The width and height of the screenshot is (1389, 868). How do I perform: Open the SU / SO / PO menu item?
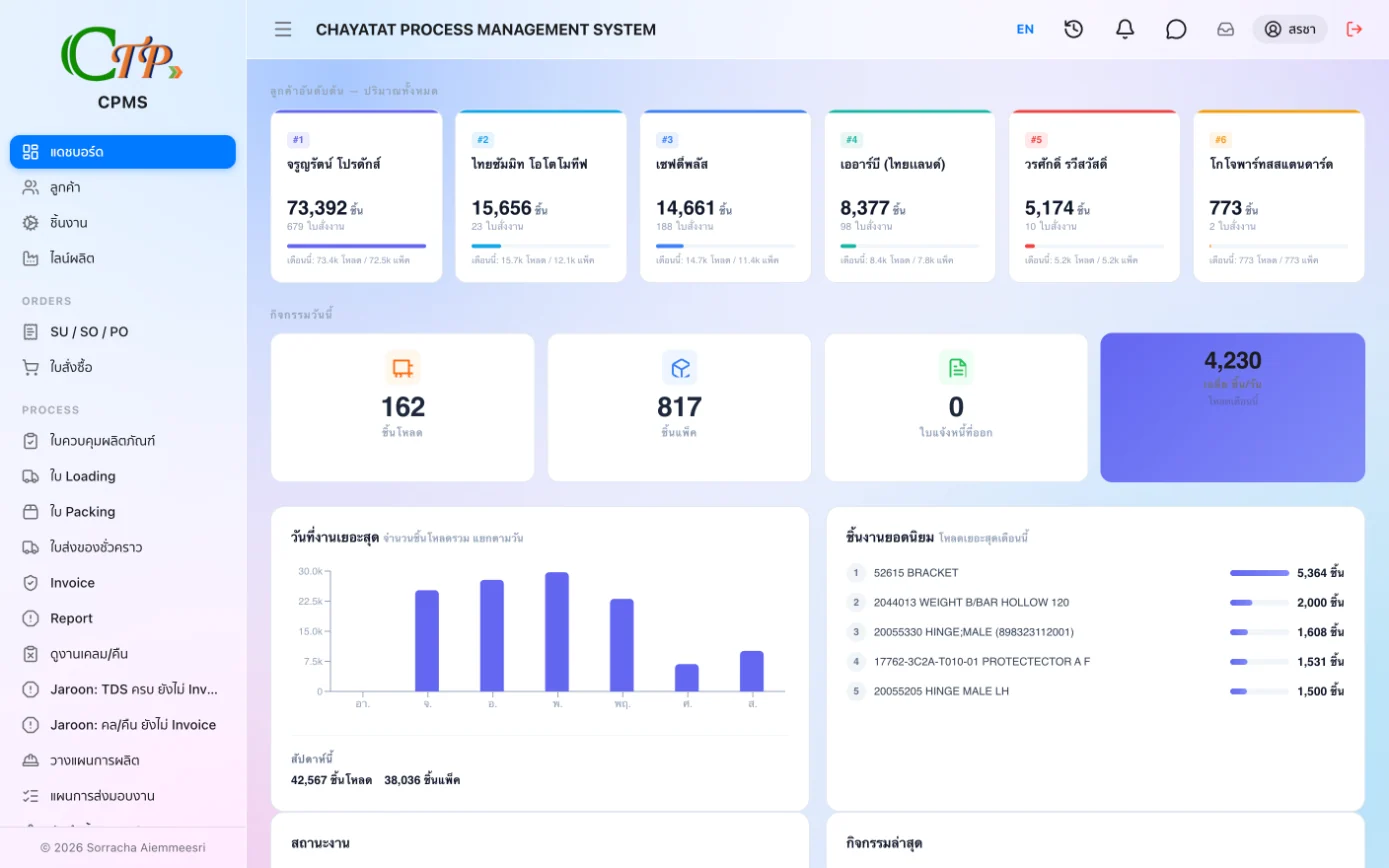[123, 332]
